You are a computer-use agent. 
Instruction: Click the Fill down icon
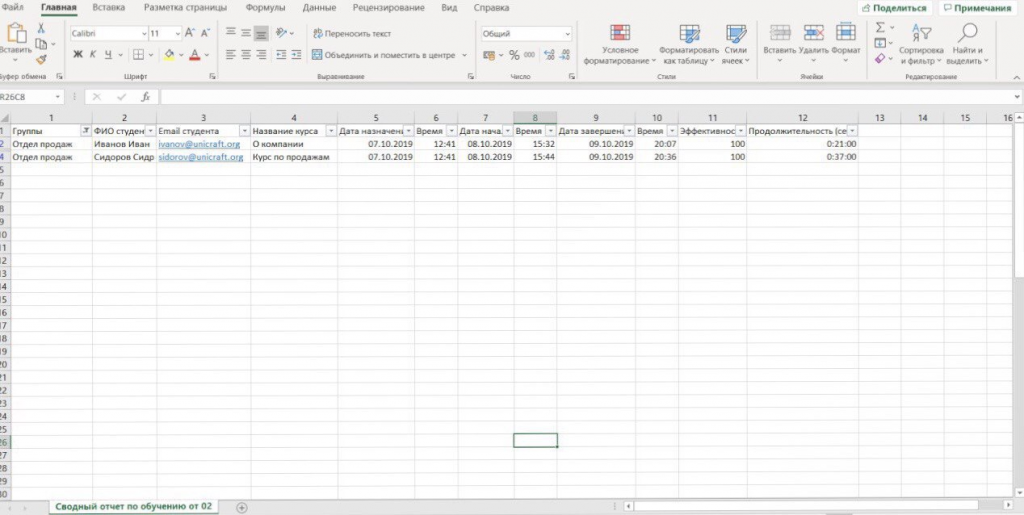click(x=880, y=43)
